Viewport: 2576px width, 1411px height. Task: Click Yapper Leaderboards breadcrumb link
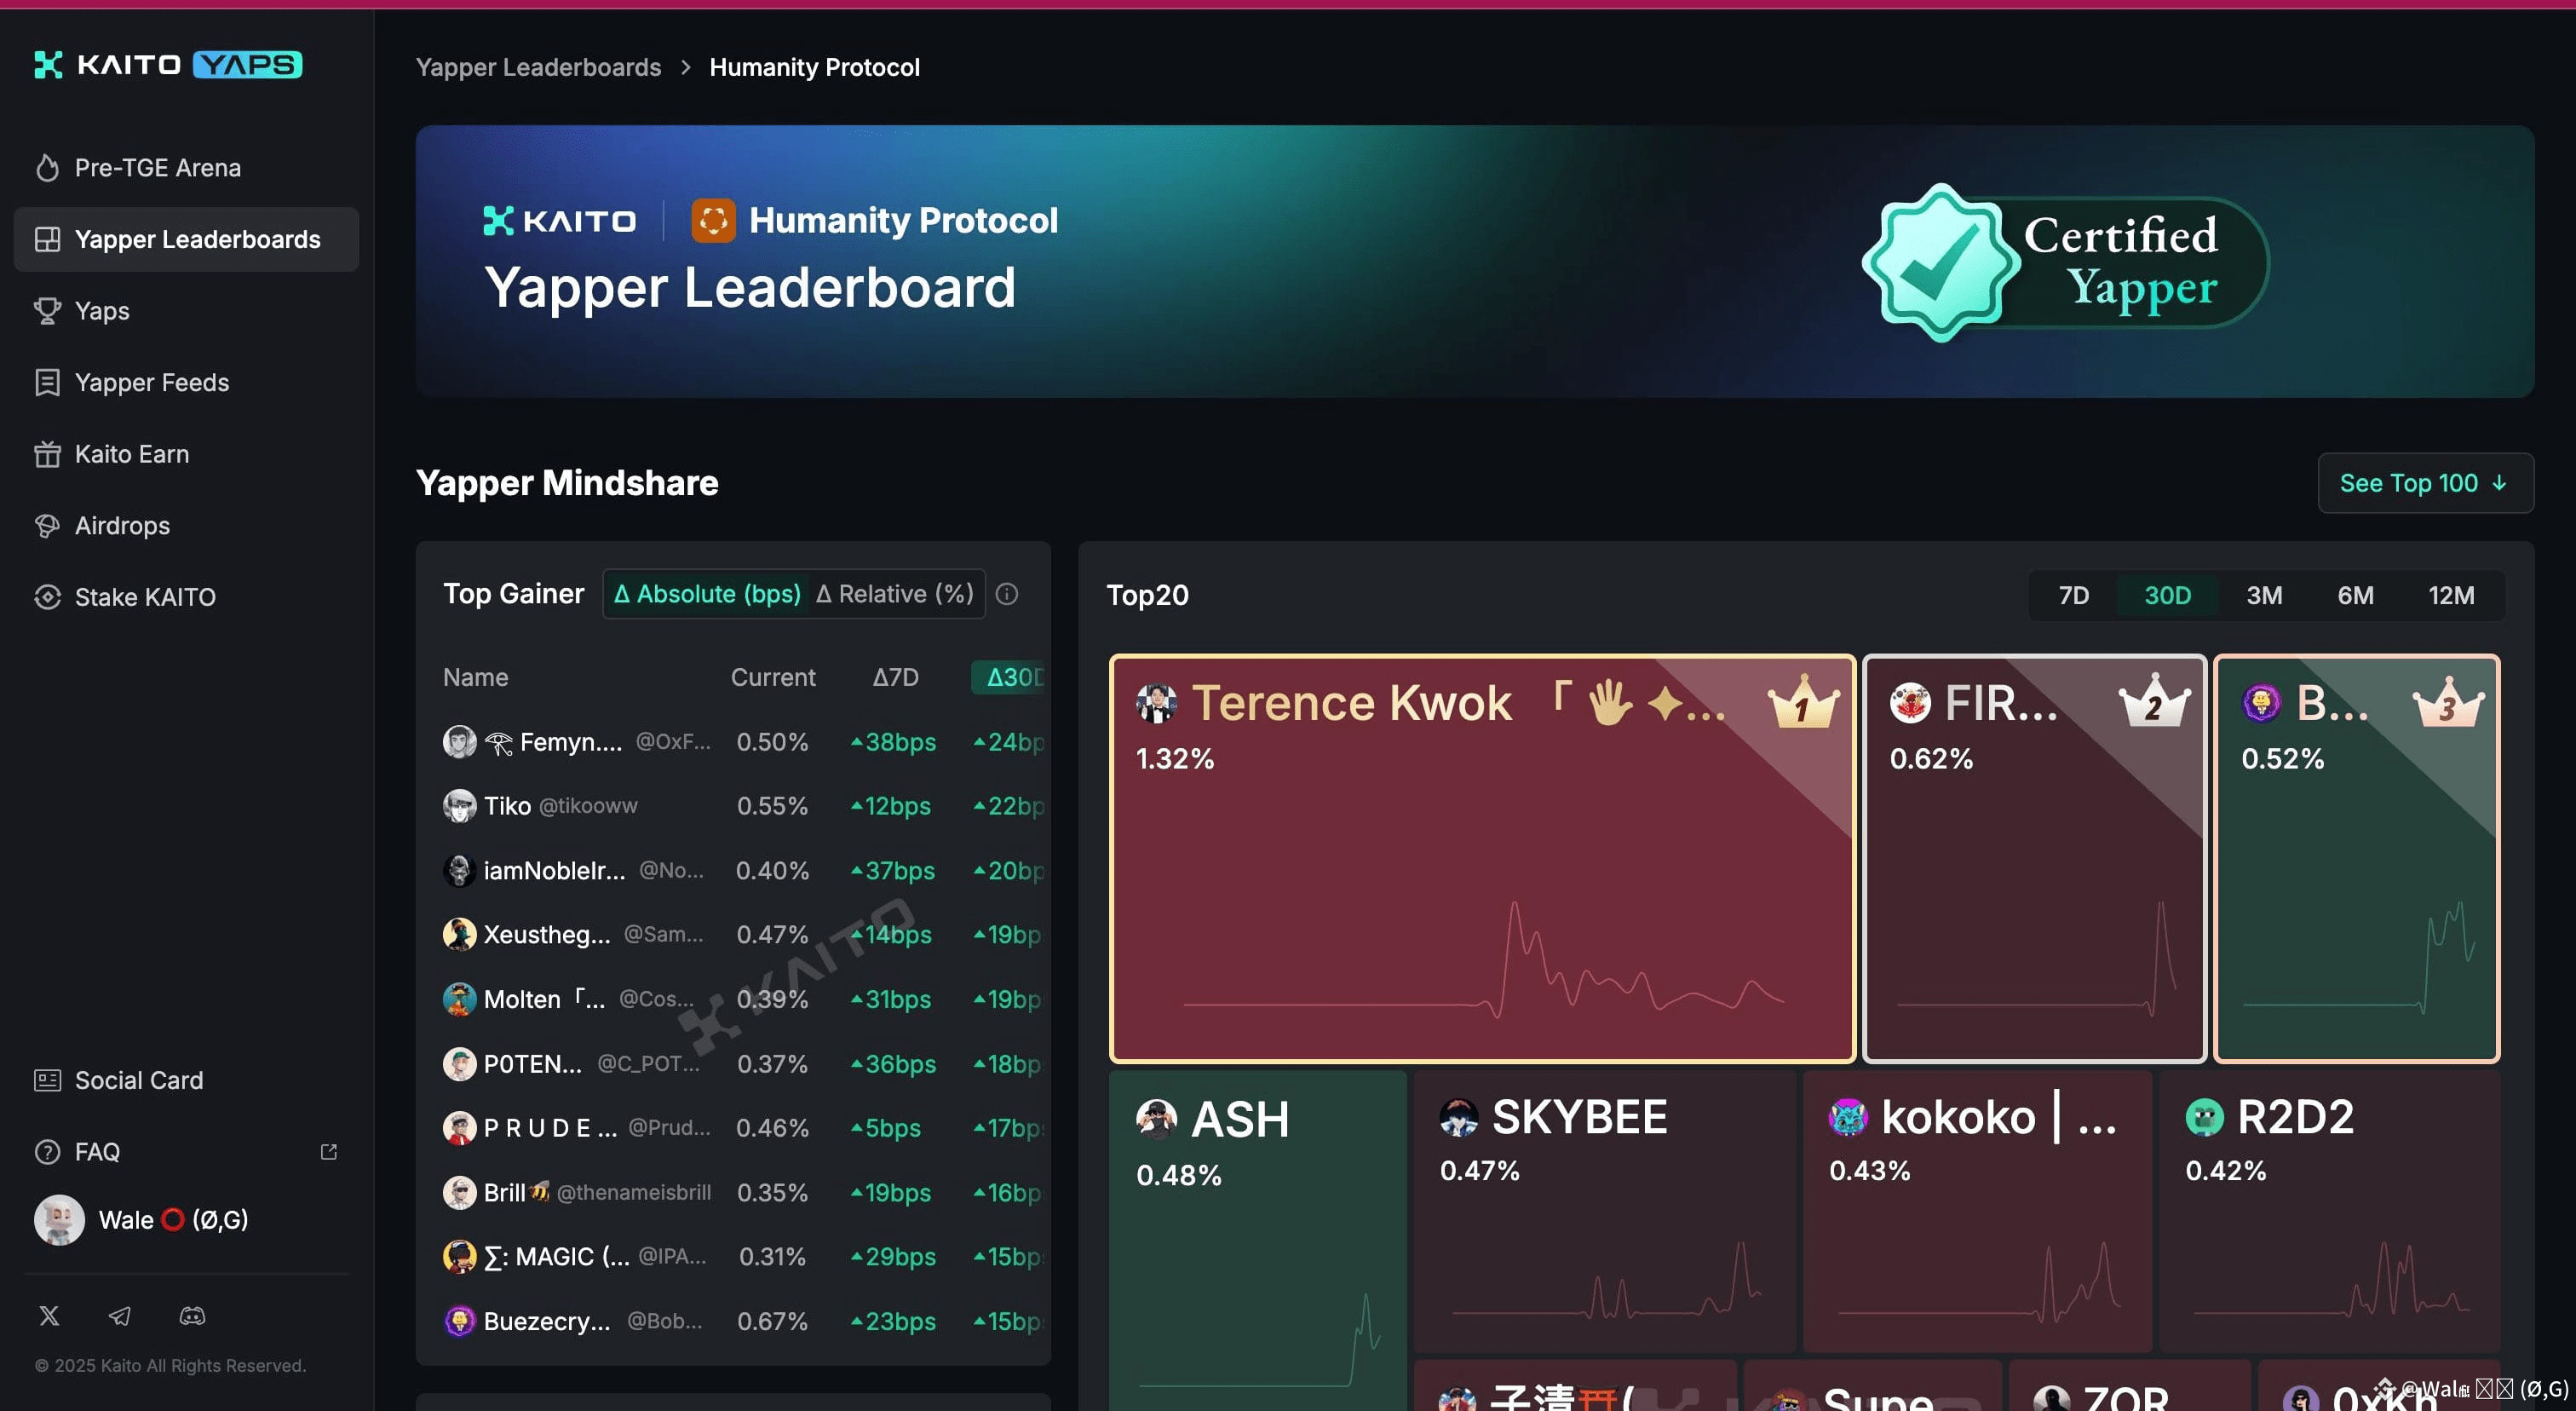click(x=538, y=67)
